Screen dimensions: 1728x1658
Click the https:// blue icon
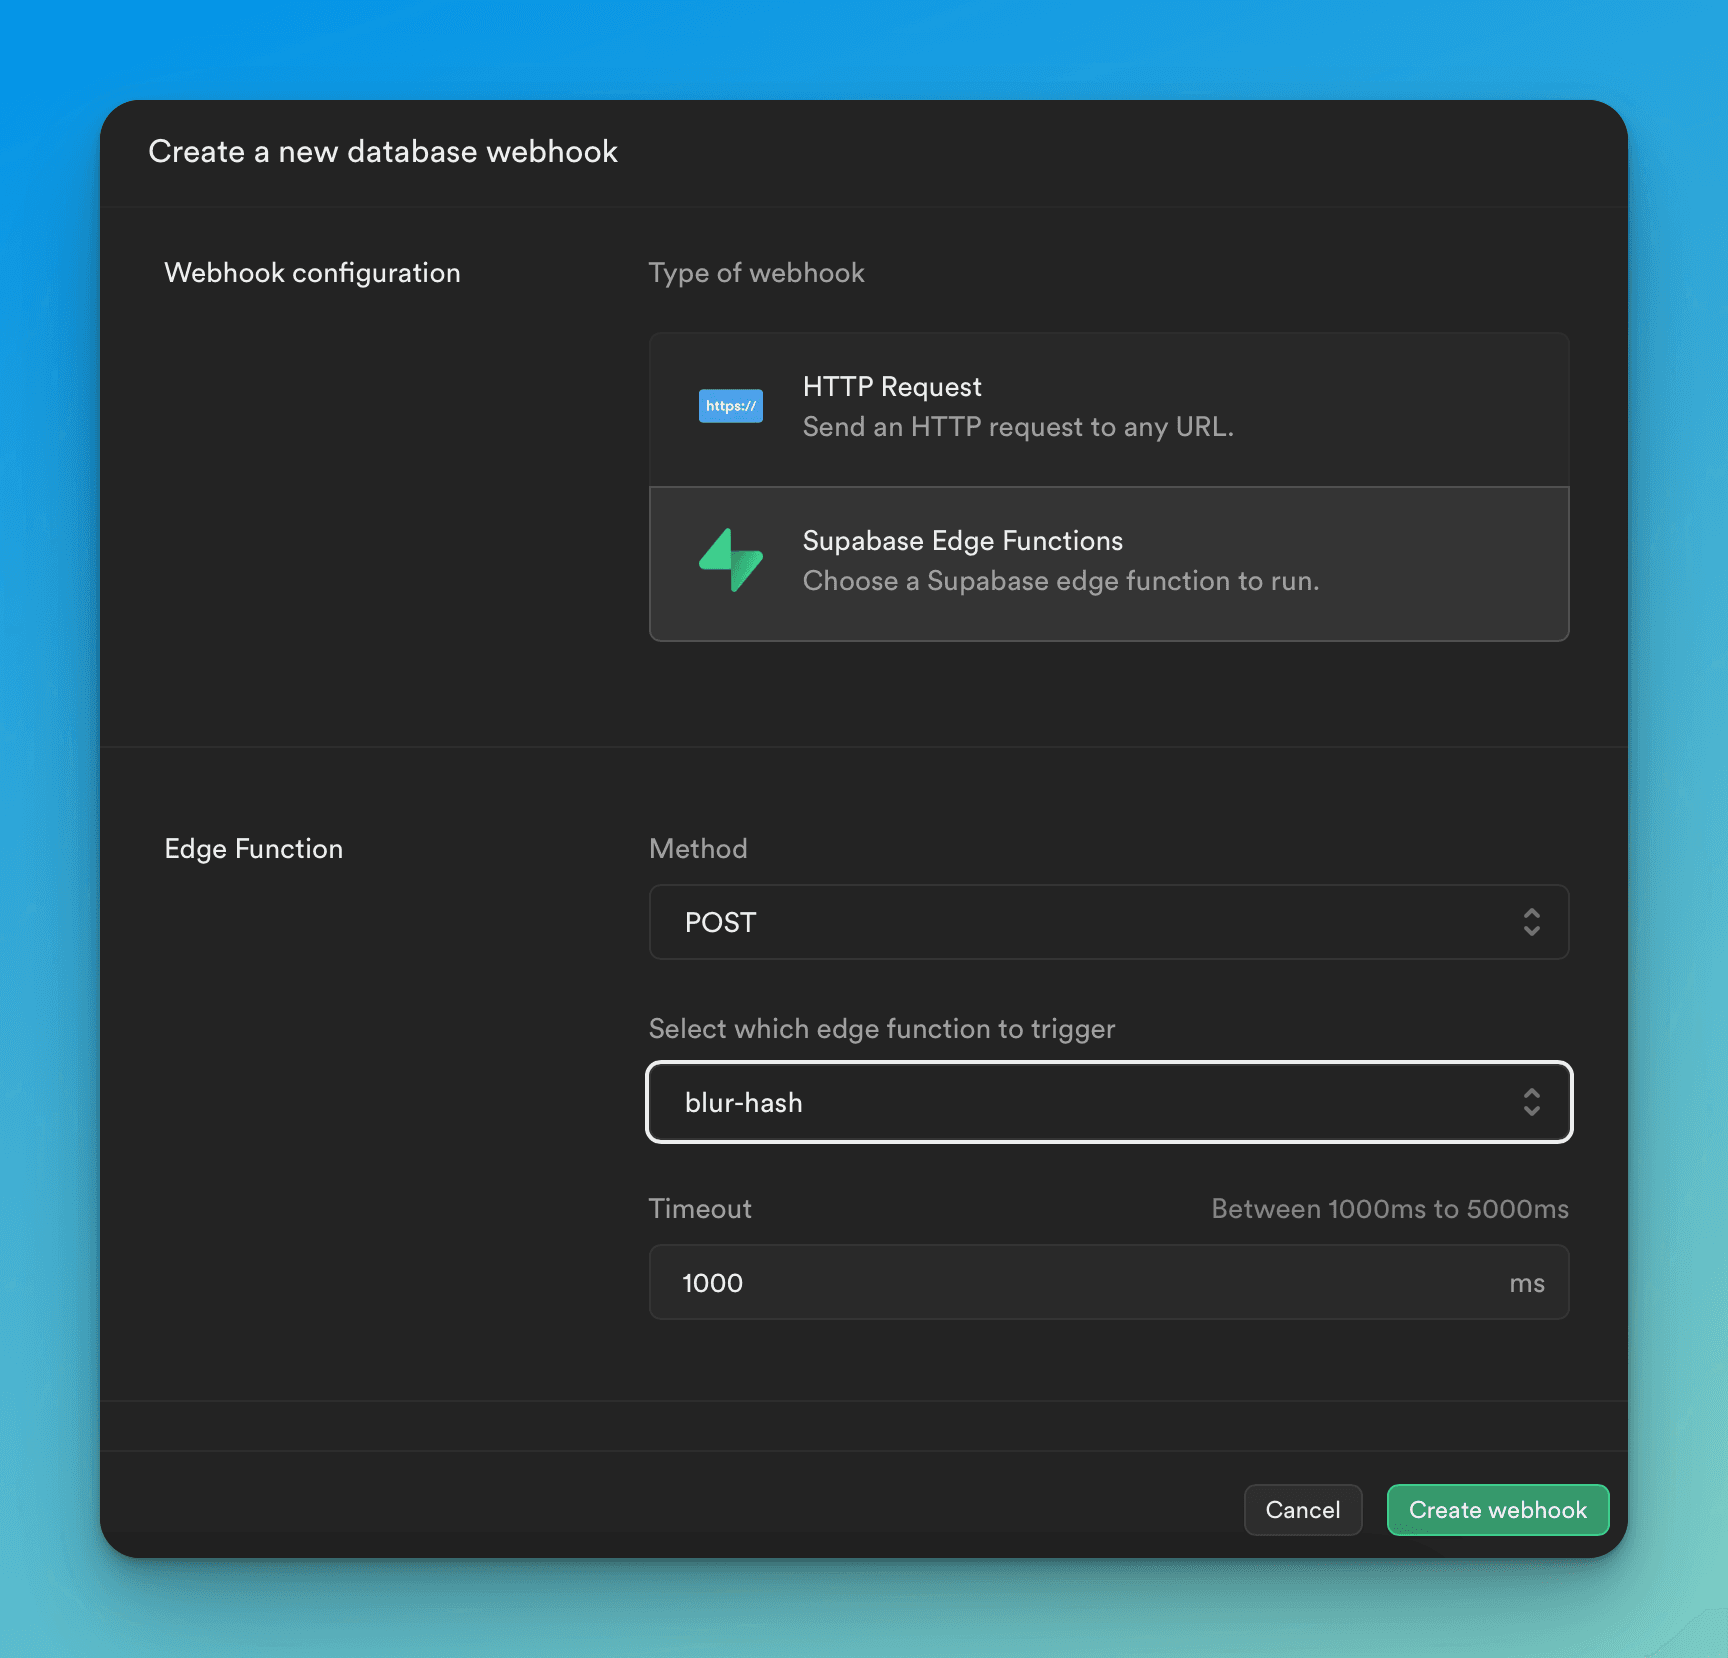(730, 406)
